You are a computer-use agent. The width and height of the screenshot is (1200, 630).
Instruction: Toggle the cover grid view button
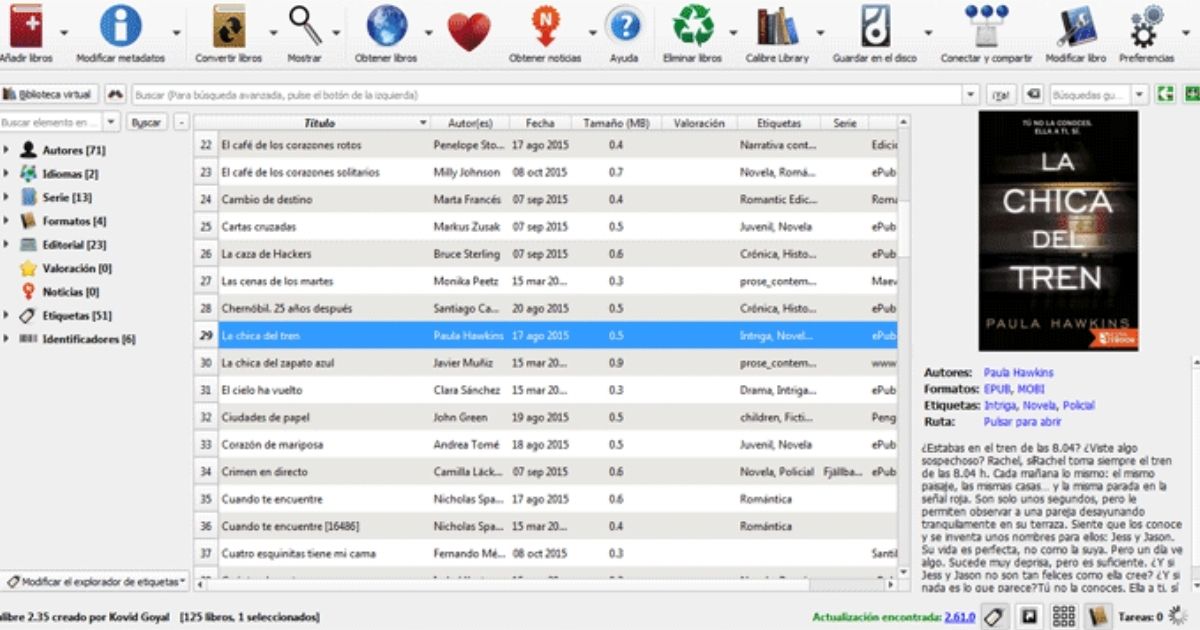(1063, 616)
